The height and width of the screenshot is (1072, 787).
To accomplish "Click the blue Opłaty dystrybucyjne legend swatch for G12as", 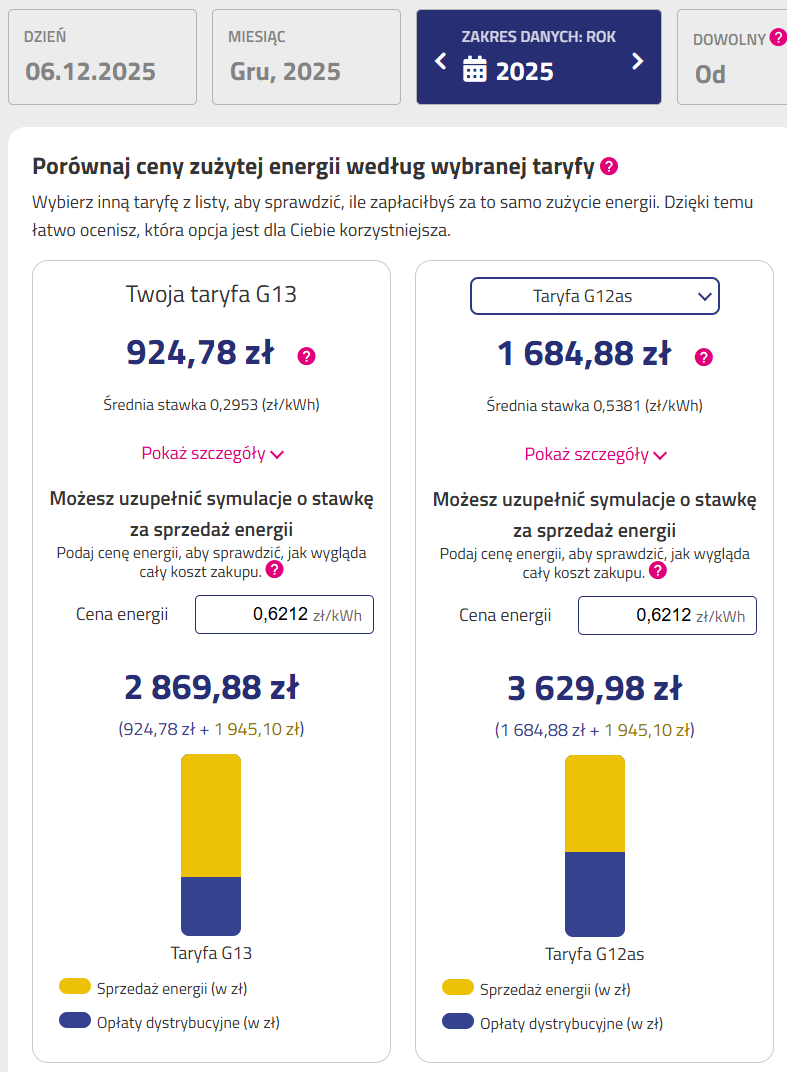I will [457, 1022].
